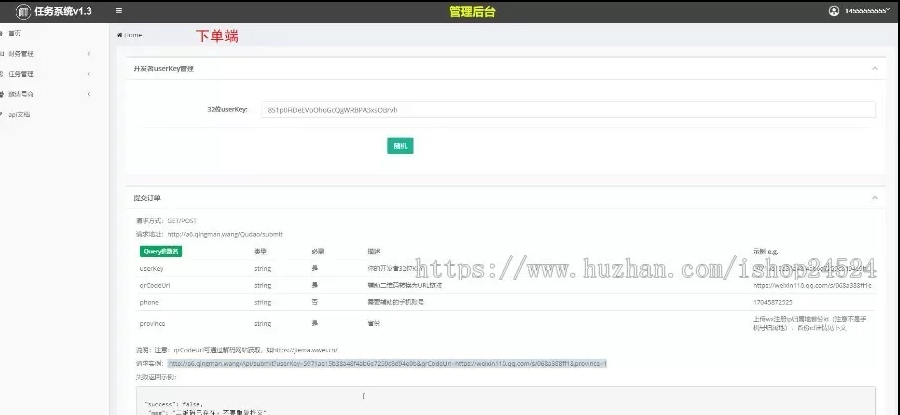
Task: Open the user avatar account icon
Action: click(x=834, y=11)
